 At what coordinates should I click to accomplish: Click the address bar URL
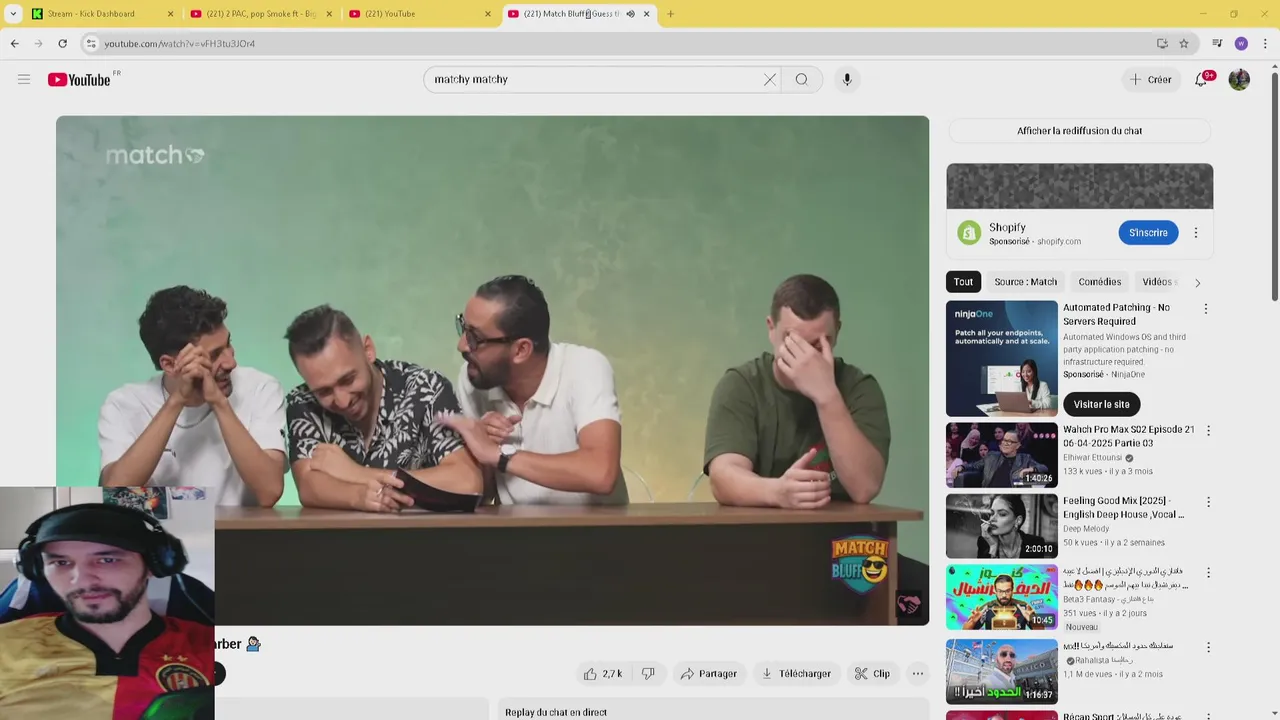coord(180,44)
